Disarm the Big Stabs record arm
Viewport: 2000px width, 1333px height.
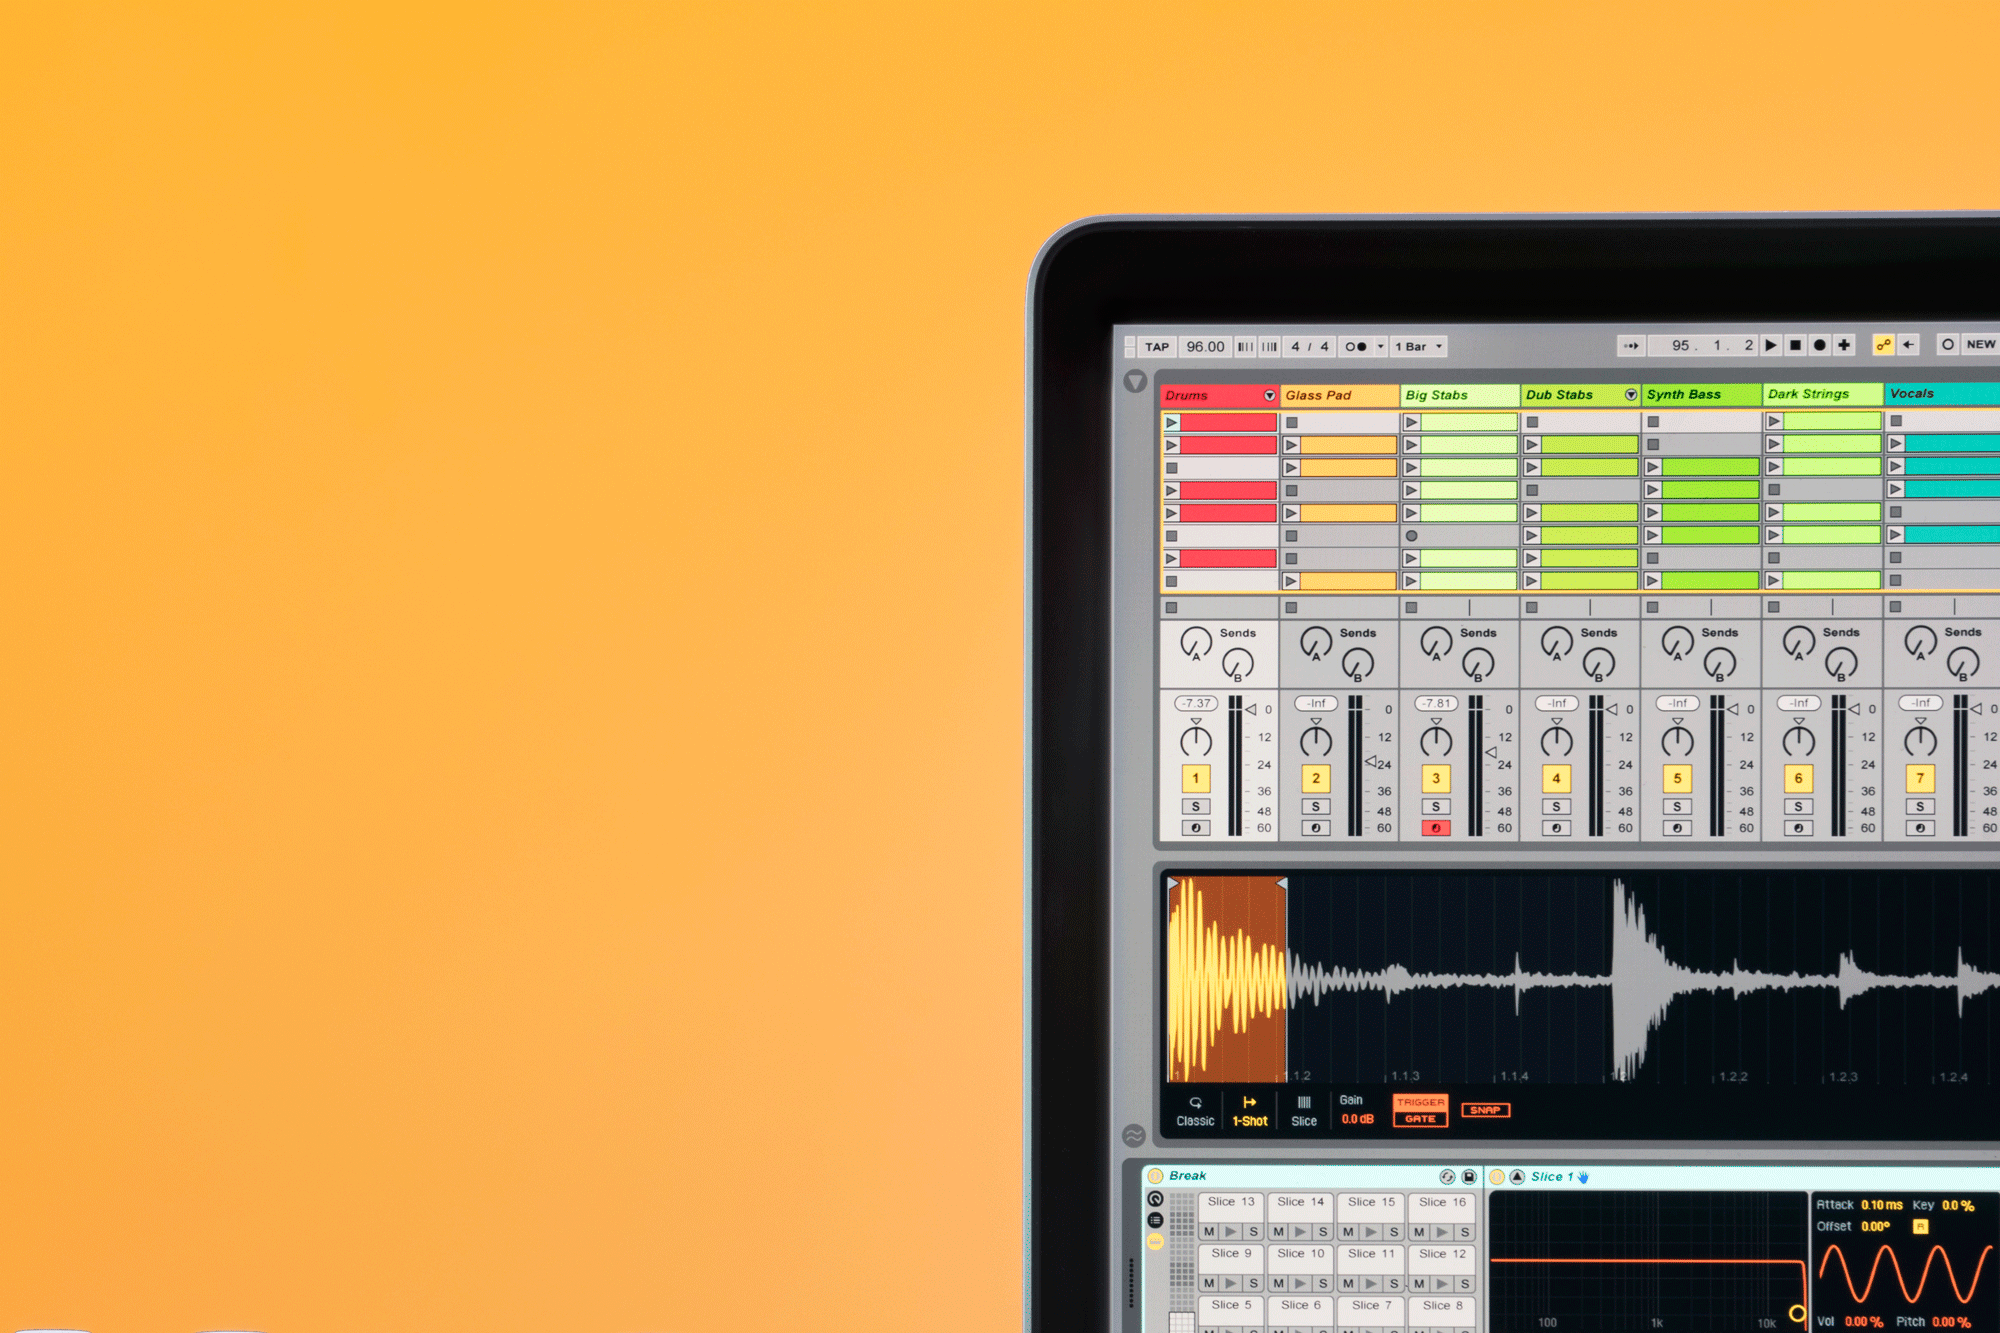coord(1436,828)
